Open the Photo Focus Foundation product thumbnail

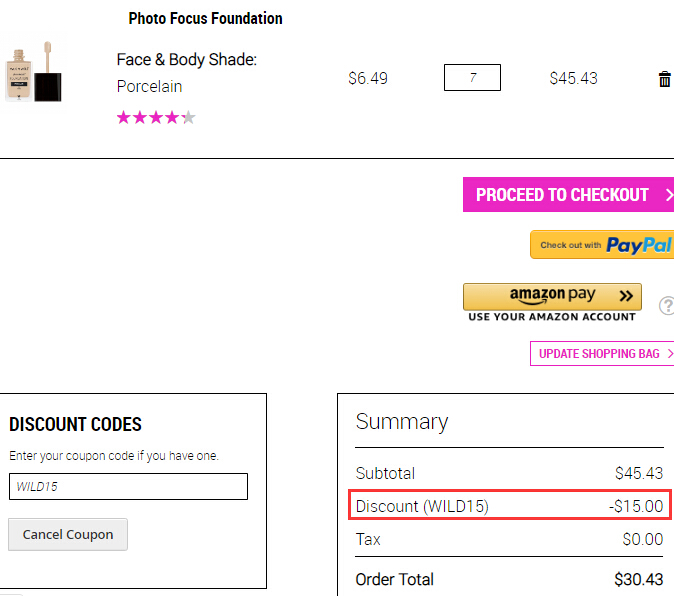[x=34, y=72]
